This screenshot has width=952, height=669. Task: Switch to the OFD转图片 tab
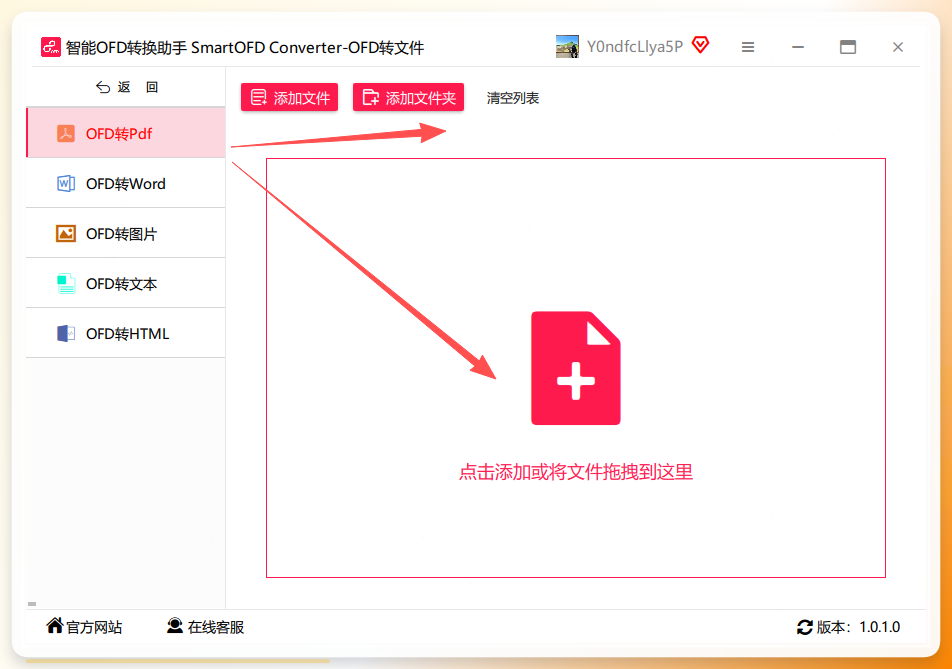point(126,233)
